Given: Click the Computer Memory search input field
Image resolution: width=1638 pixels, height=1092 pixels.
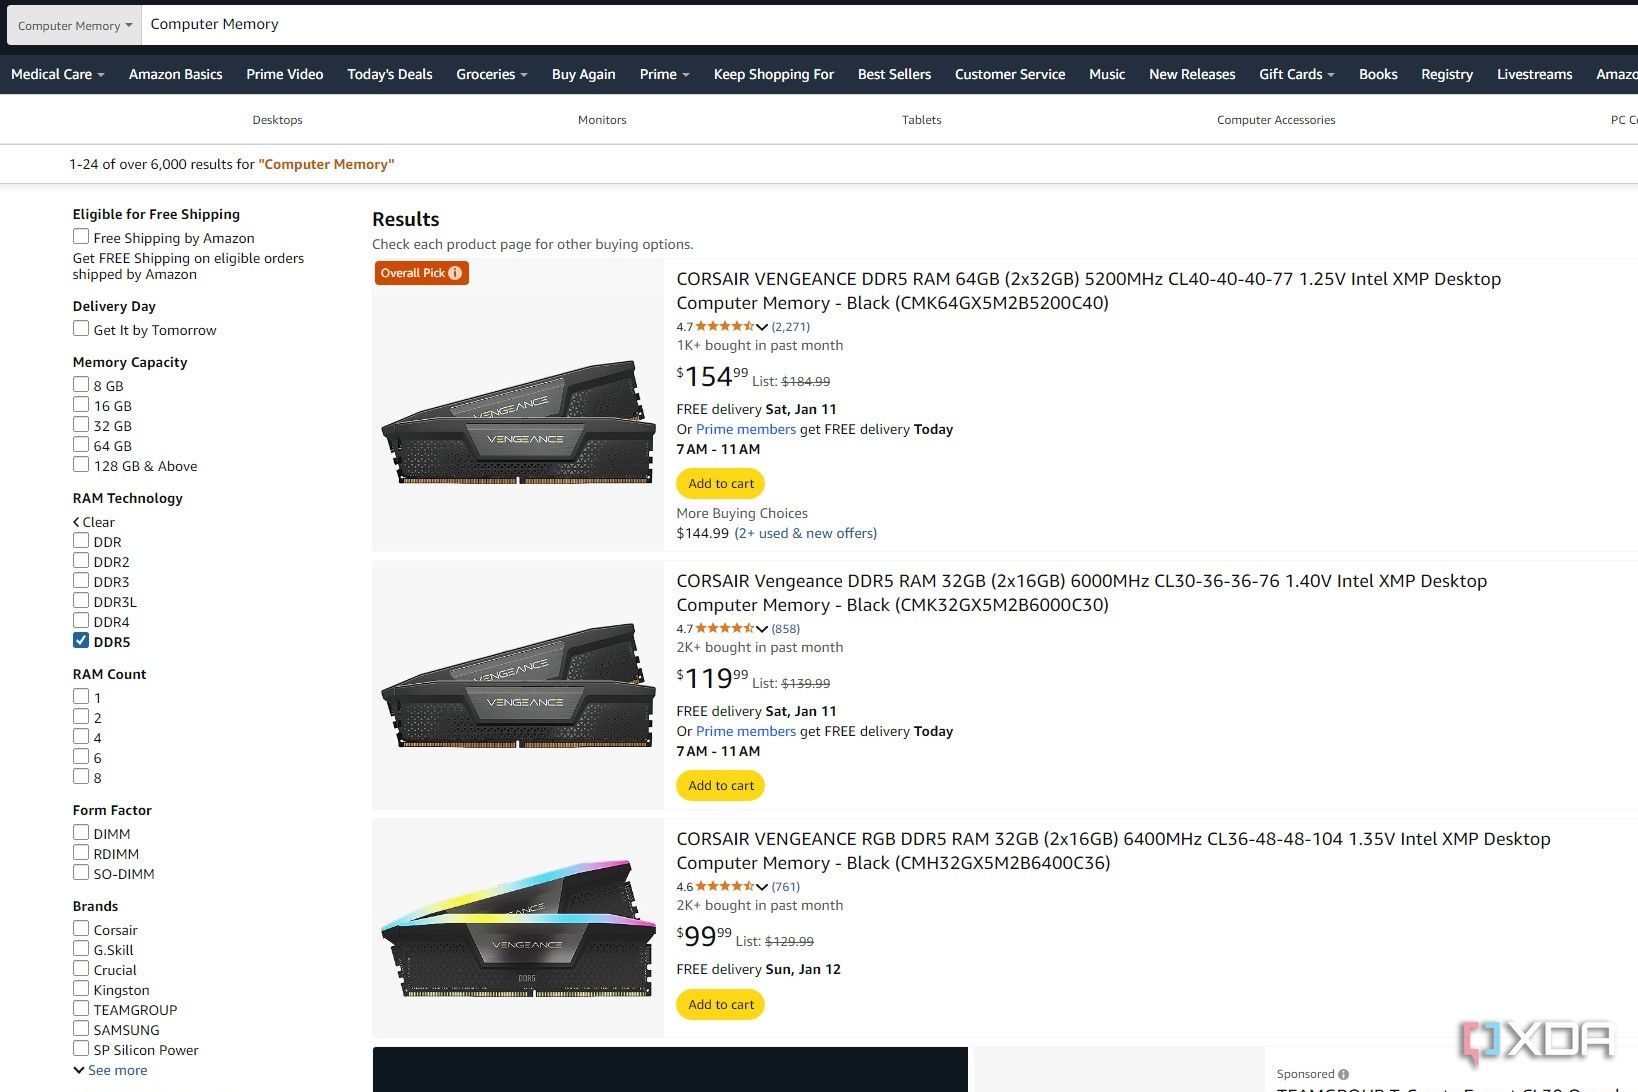Looking at the screenshot, I should [890, 25].
